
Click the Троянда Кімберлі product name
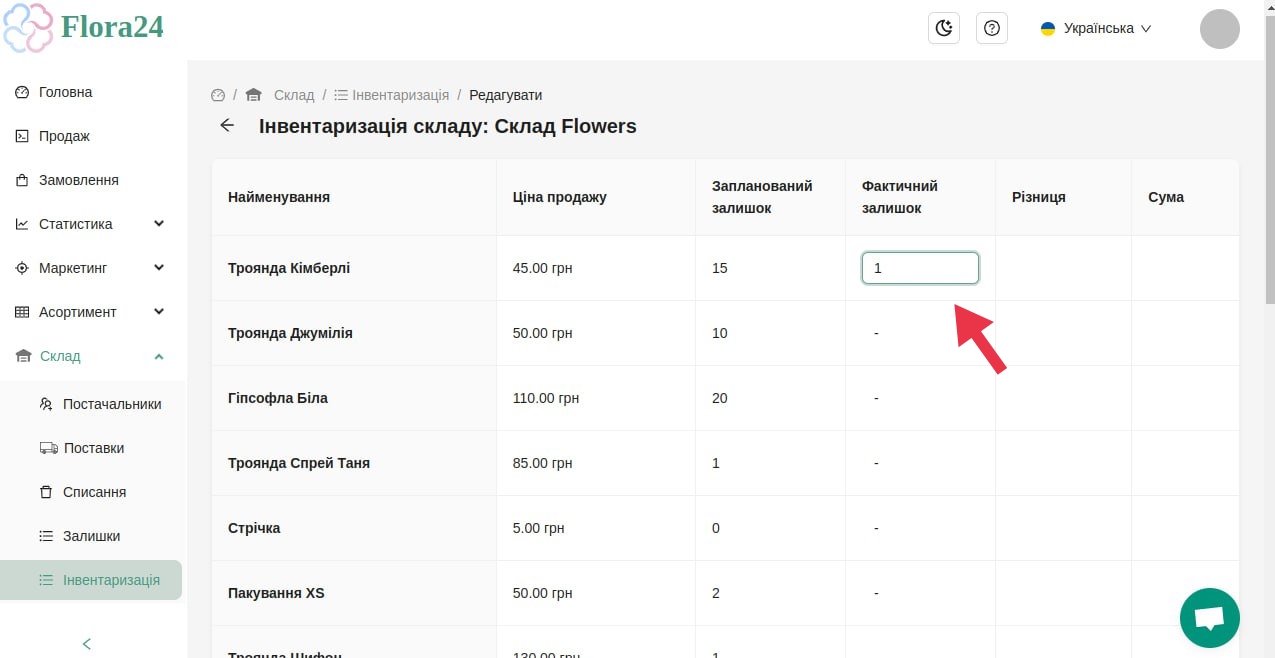(289, 268)
